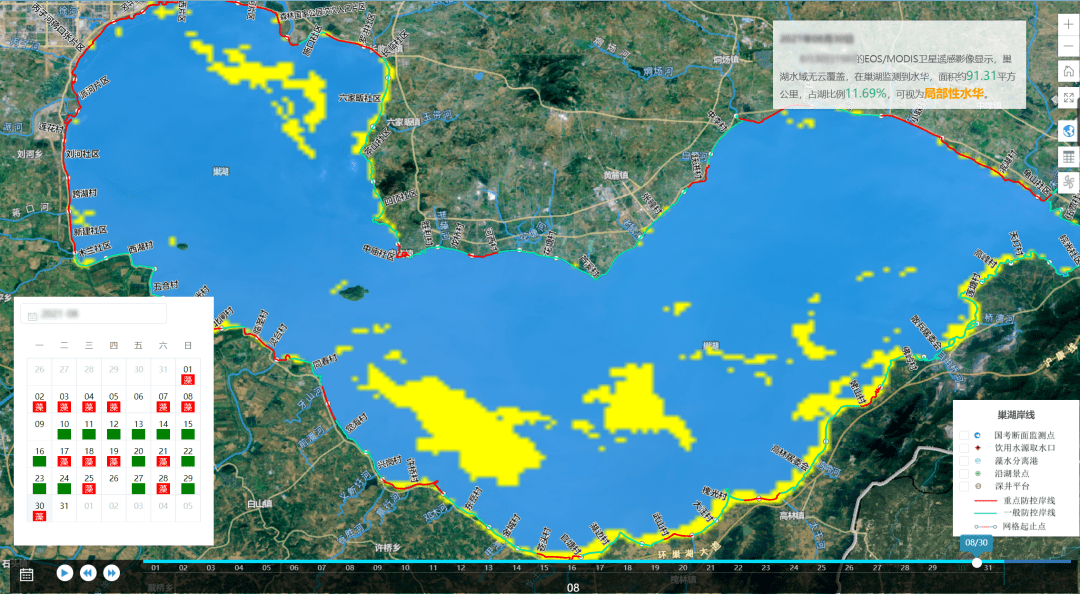Toggle the 深井平台 layer checkbox
The width and height of the screenshot is (1080, 594).
pyautogui.click(x=964, y=485)
